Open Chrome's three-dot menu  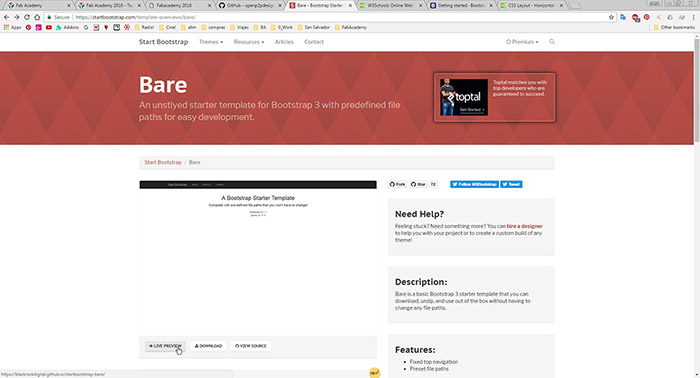694,17
